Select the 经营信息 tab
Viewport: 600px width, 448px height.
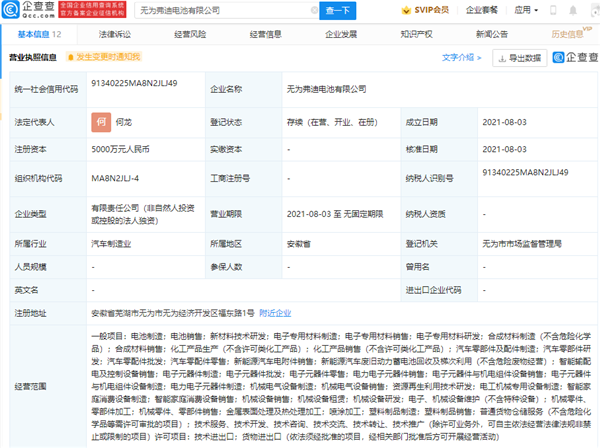pos(265,34)
